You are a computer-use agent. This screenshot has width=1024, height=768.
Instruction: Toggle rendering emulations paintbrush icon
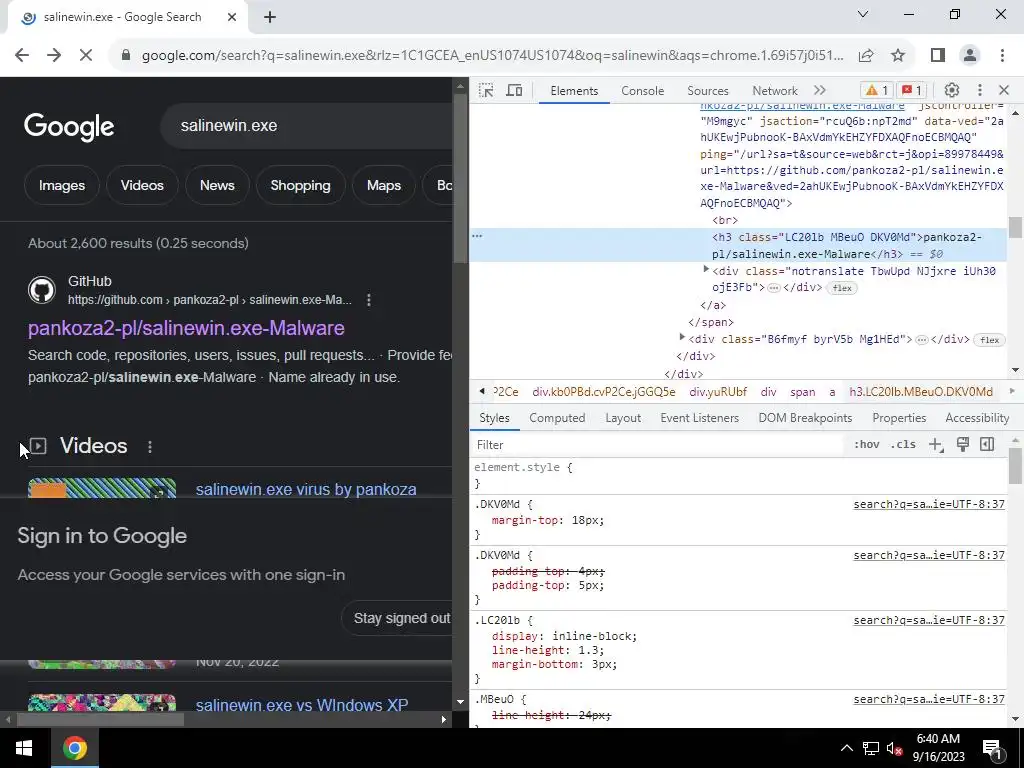click(963, 445)
